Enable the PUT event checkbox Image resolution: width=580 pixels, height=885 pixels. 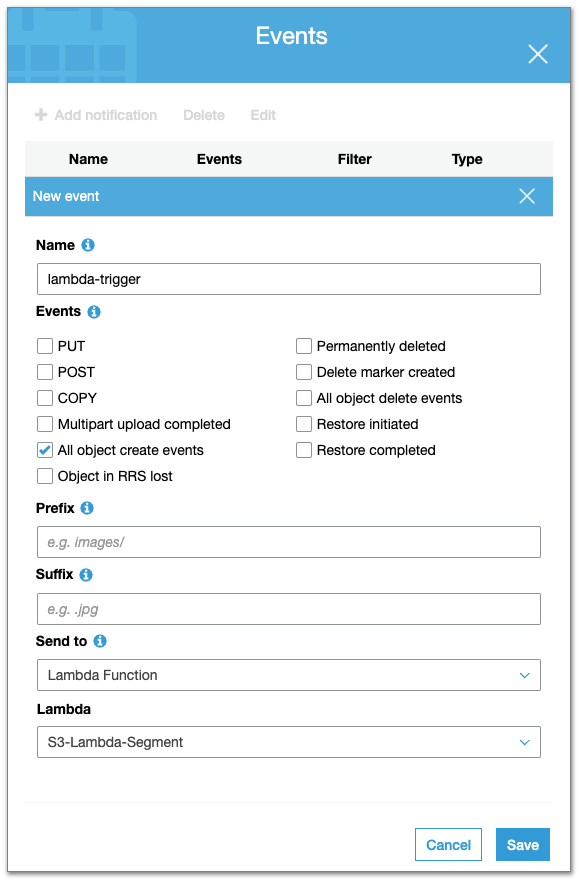[x=44, y=346]
